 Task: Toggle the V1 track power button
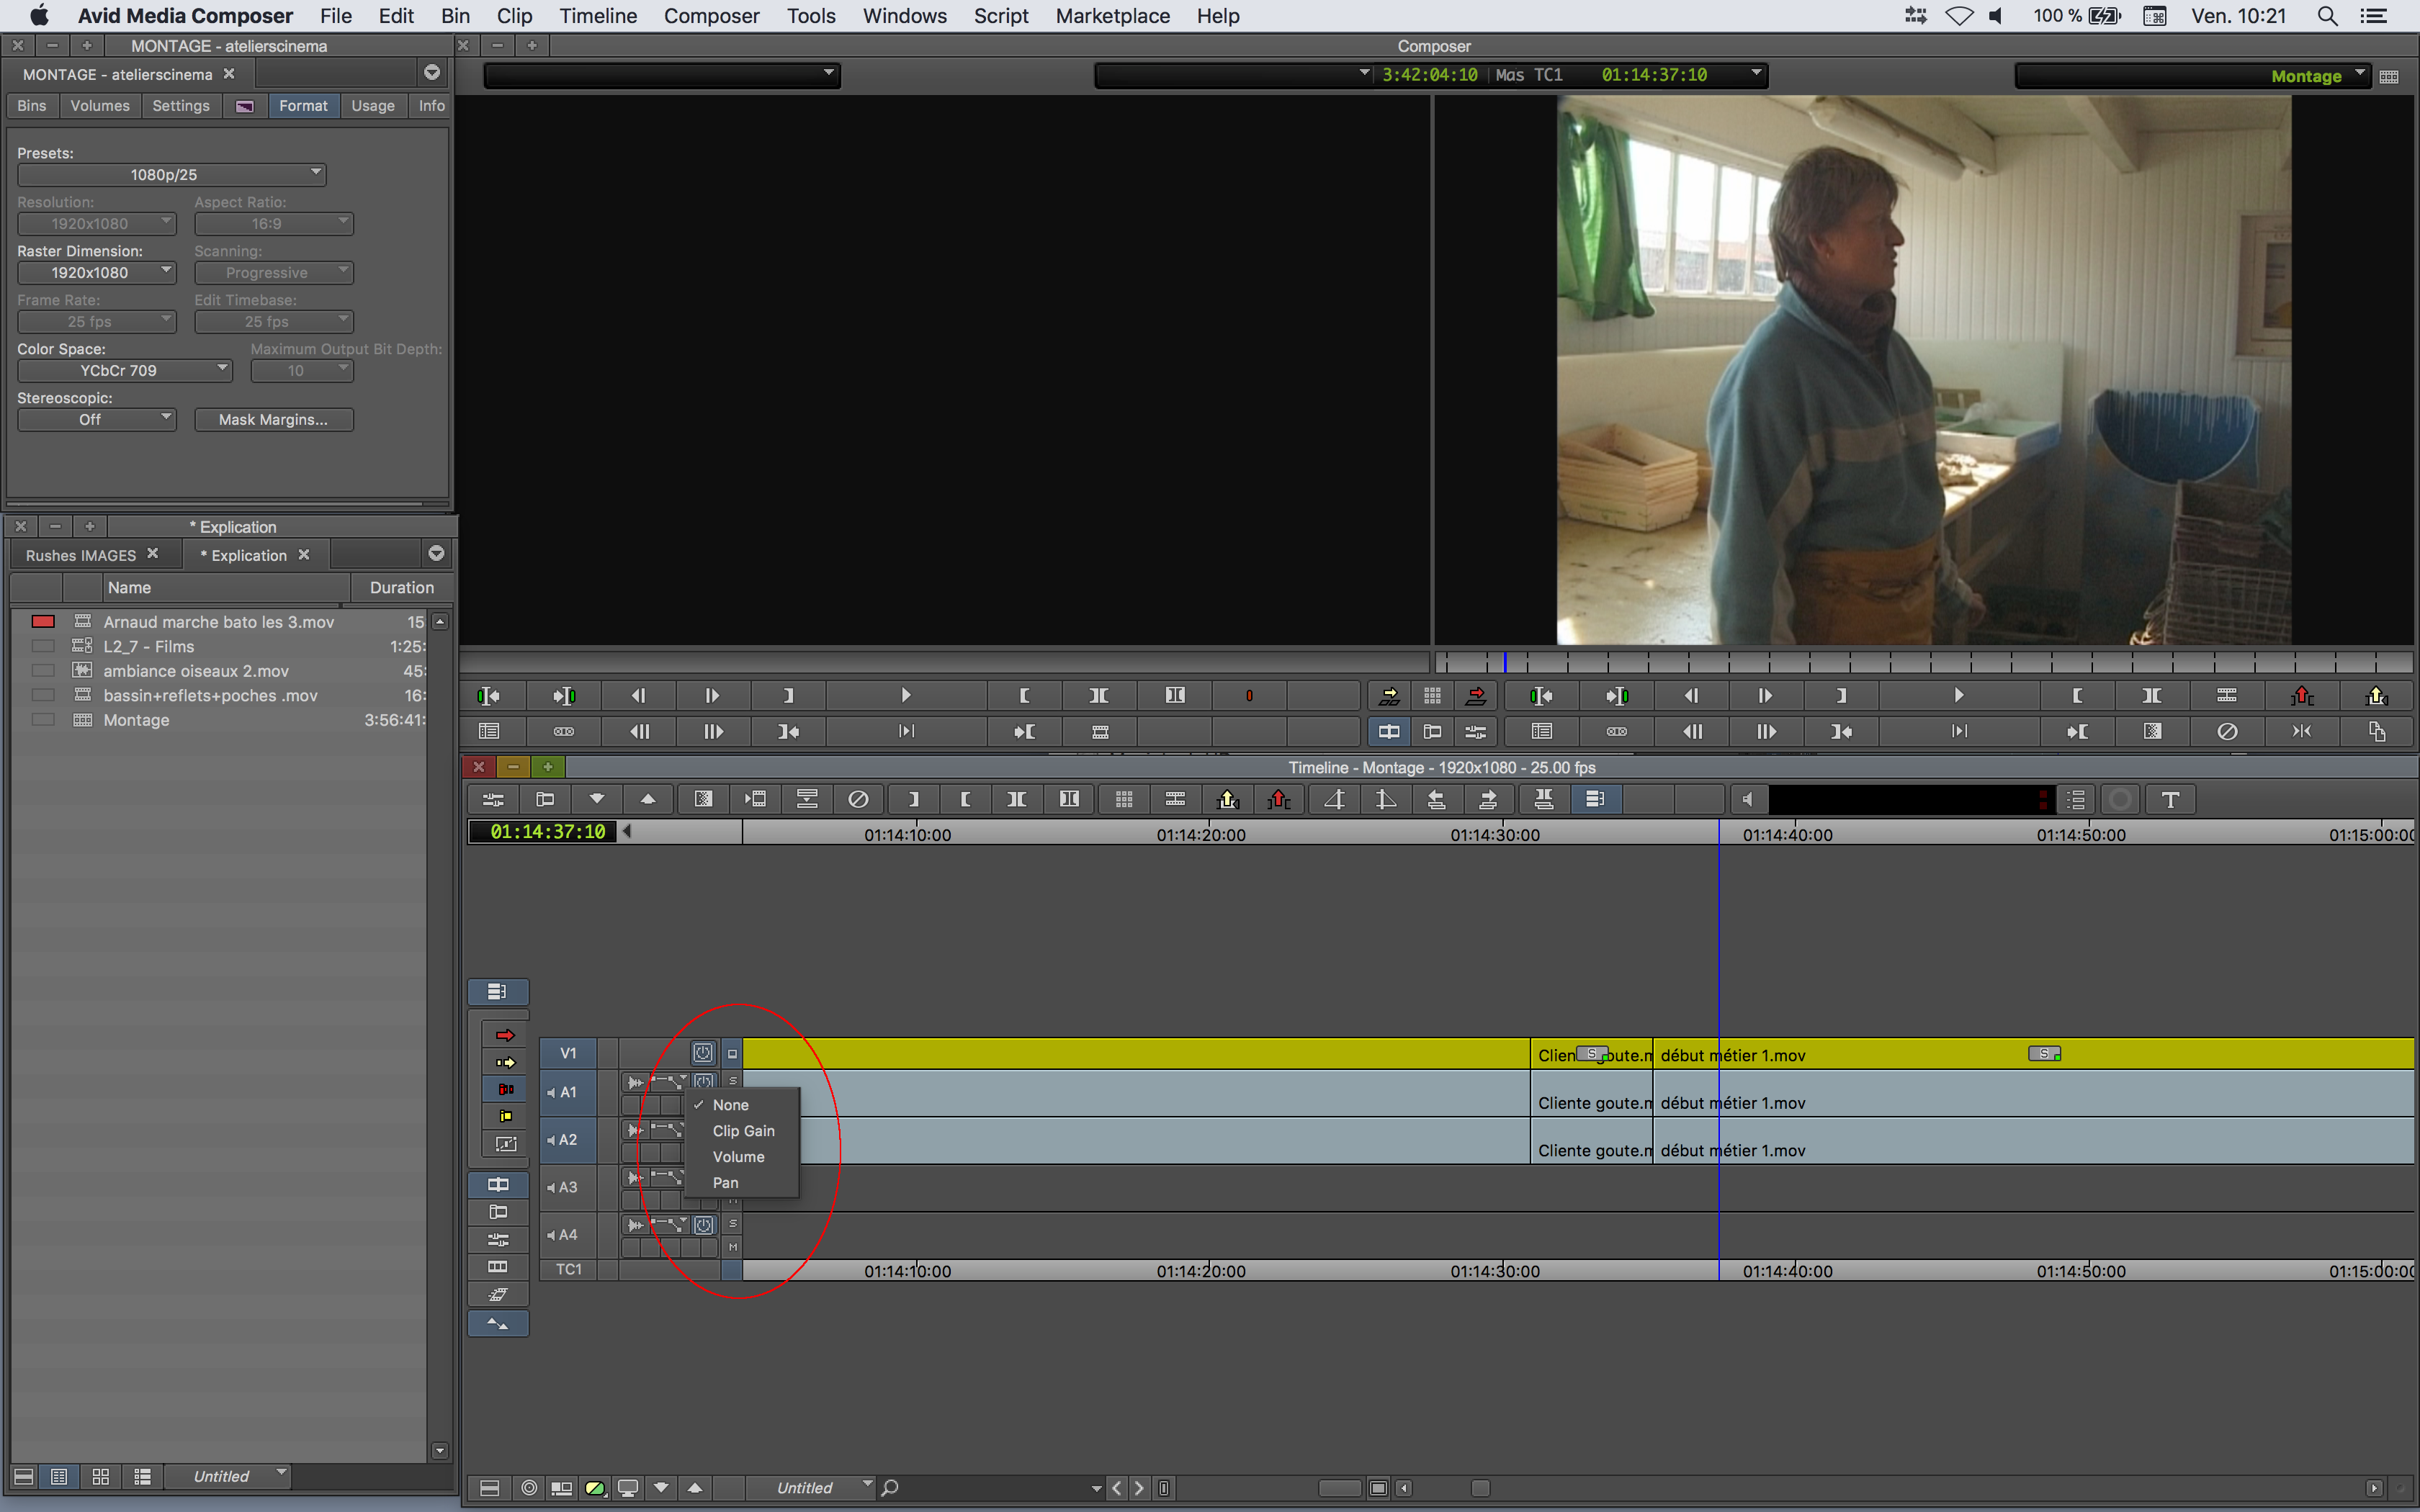[703, 1053]
